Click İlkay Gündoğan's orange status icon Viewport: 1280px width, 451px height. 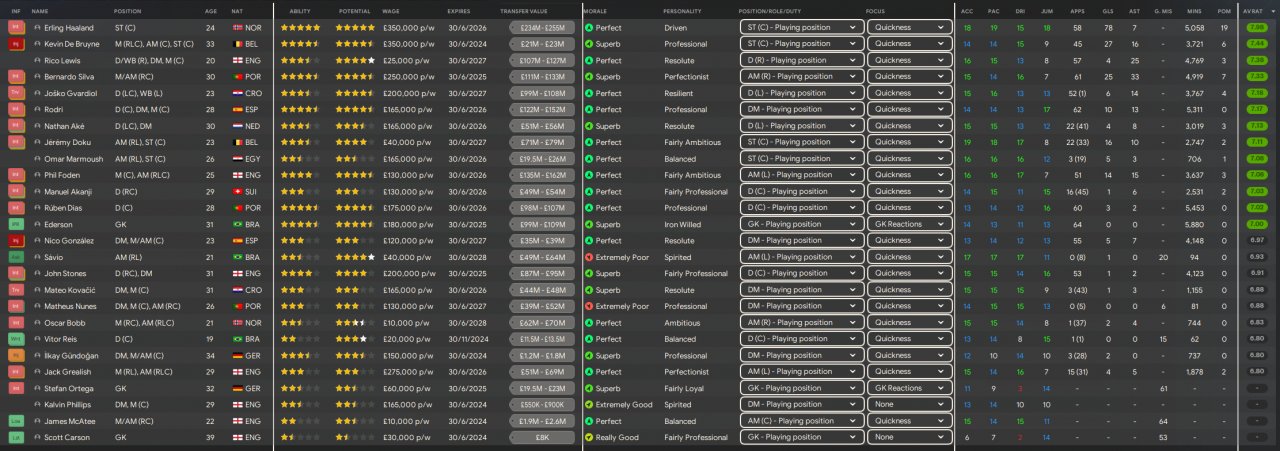pos(16,356)
